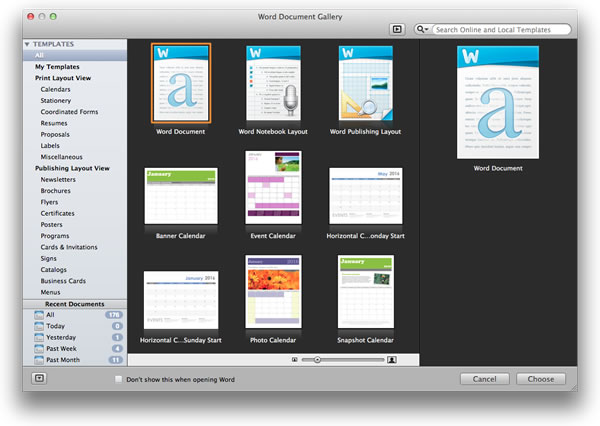Click the large Word Document preview image
Screen dimensions: 600x426
[x=498, y=102]
